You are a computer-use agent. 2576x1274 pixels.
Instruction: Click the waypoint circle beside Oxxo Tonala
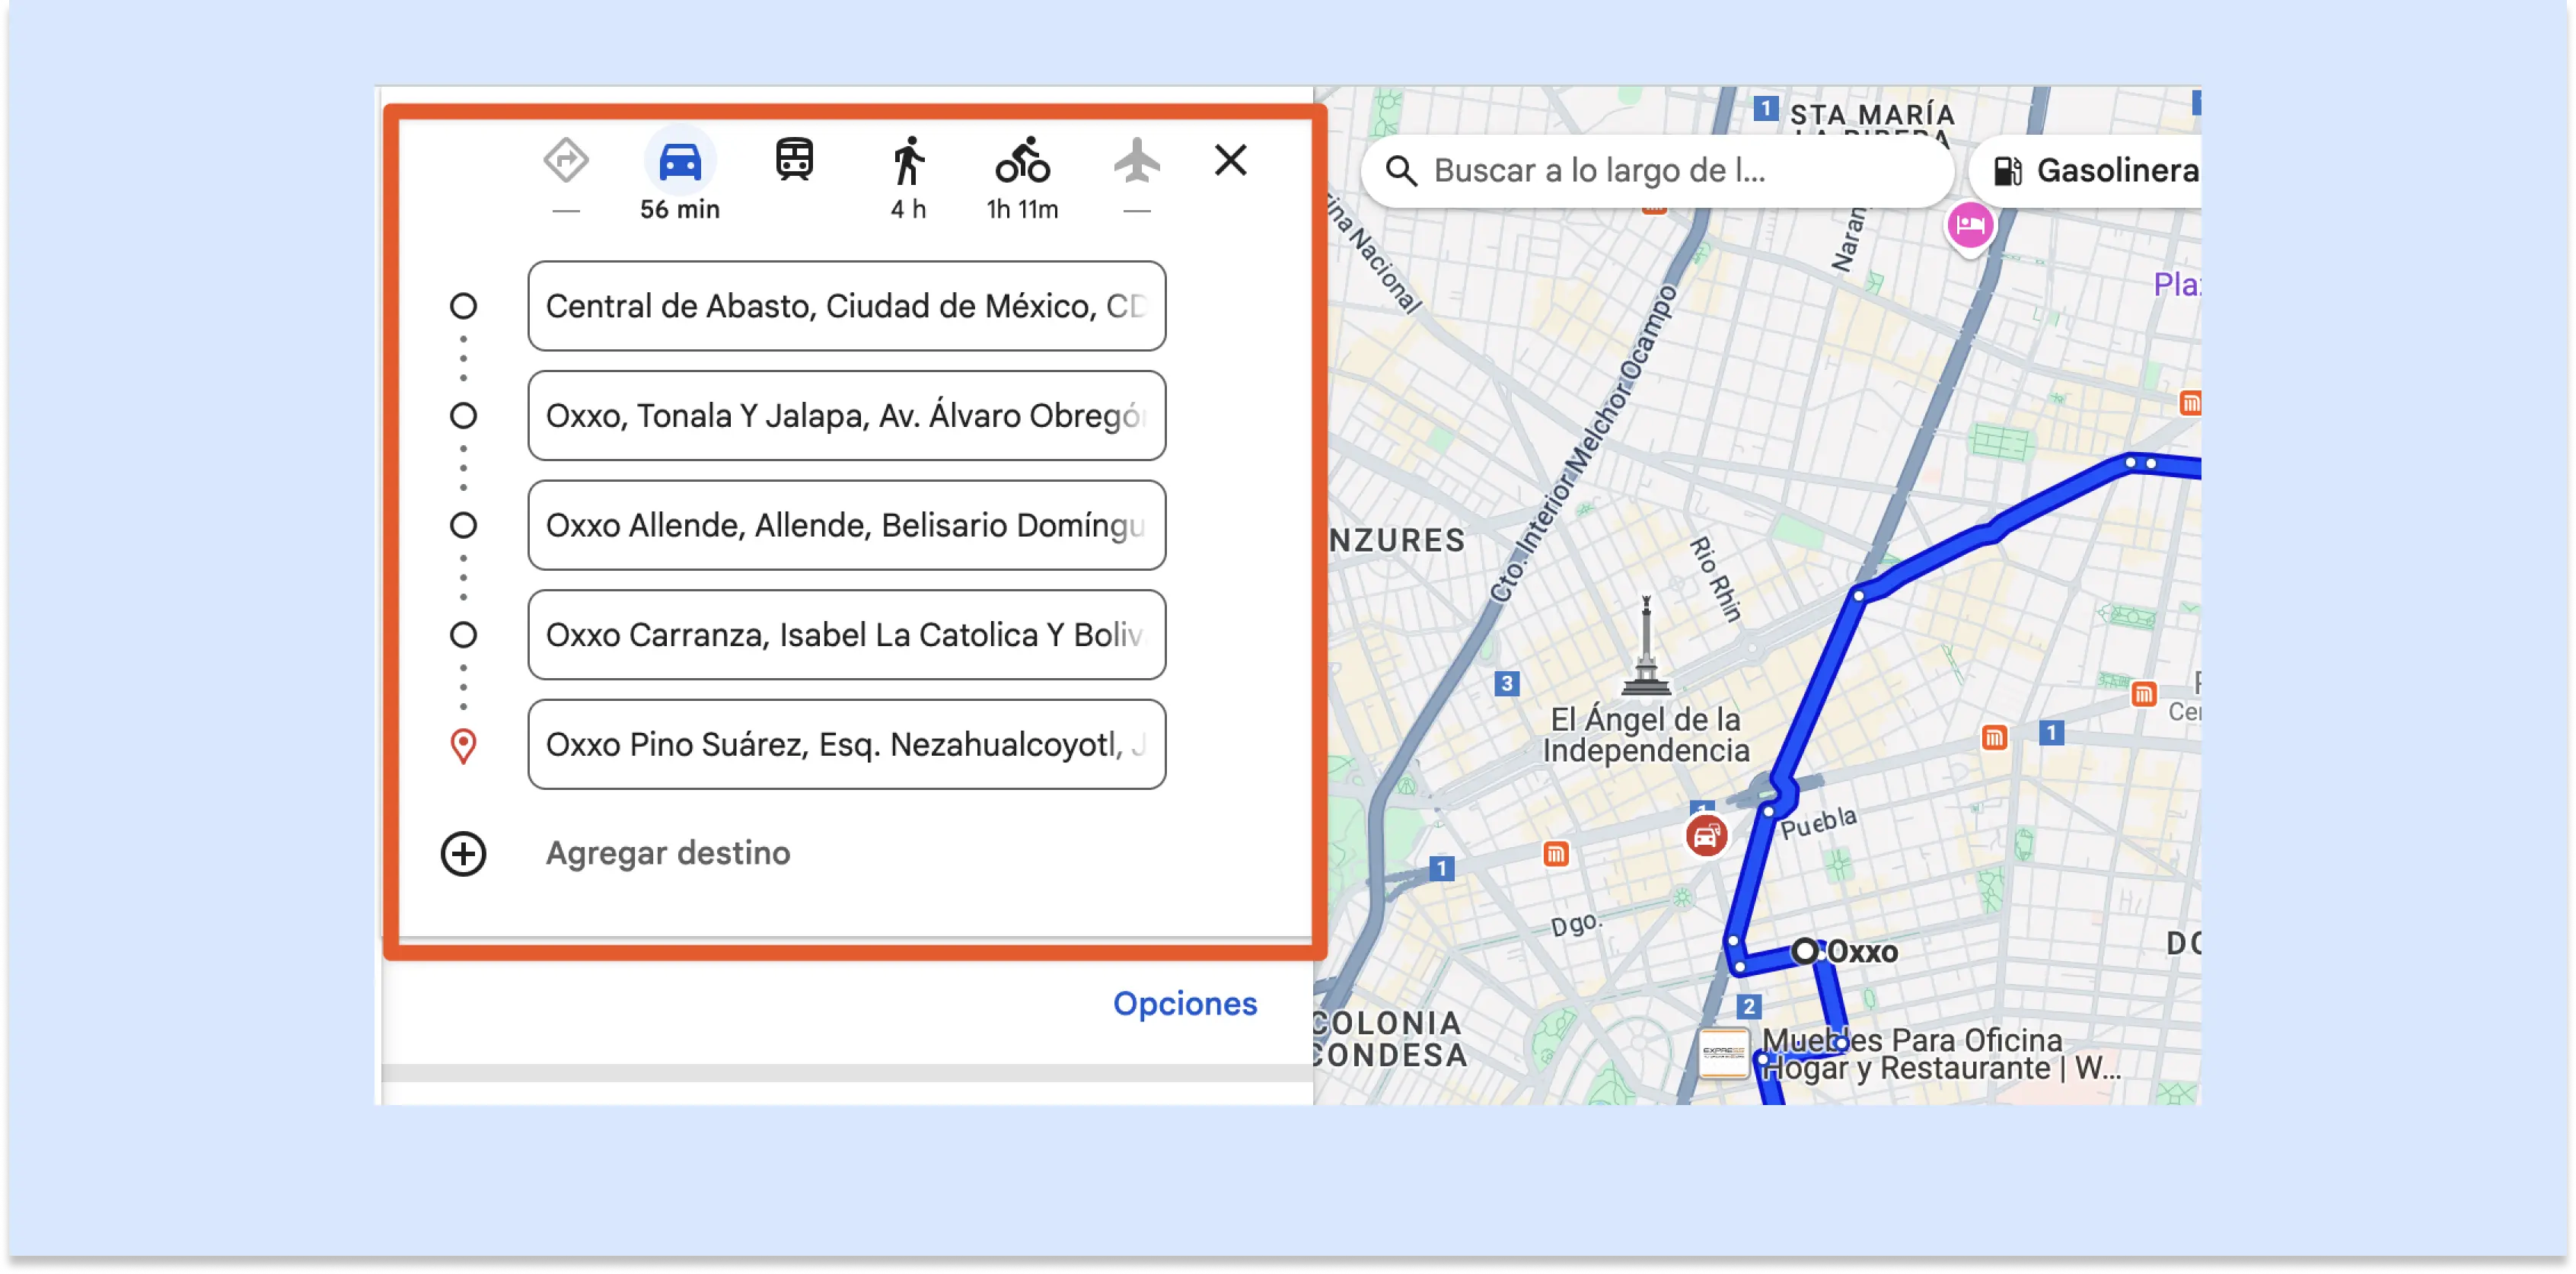[x=463, y=416]
